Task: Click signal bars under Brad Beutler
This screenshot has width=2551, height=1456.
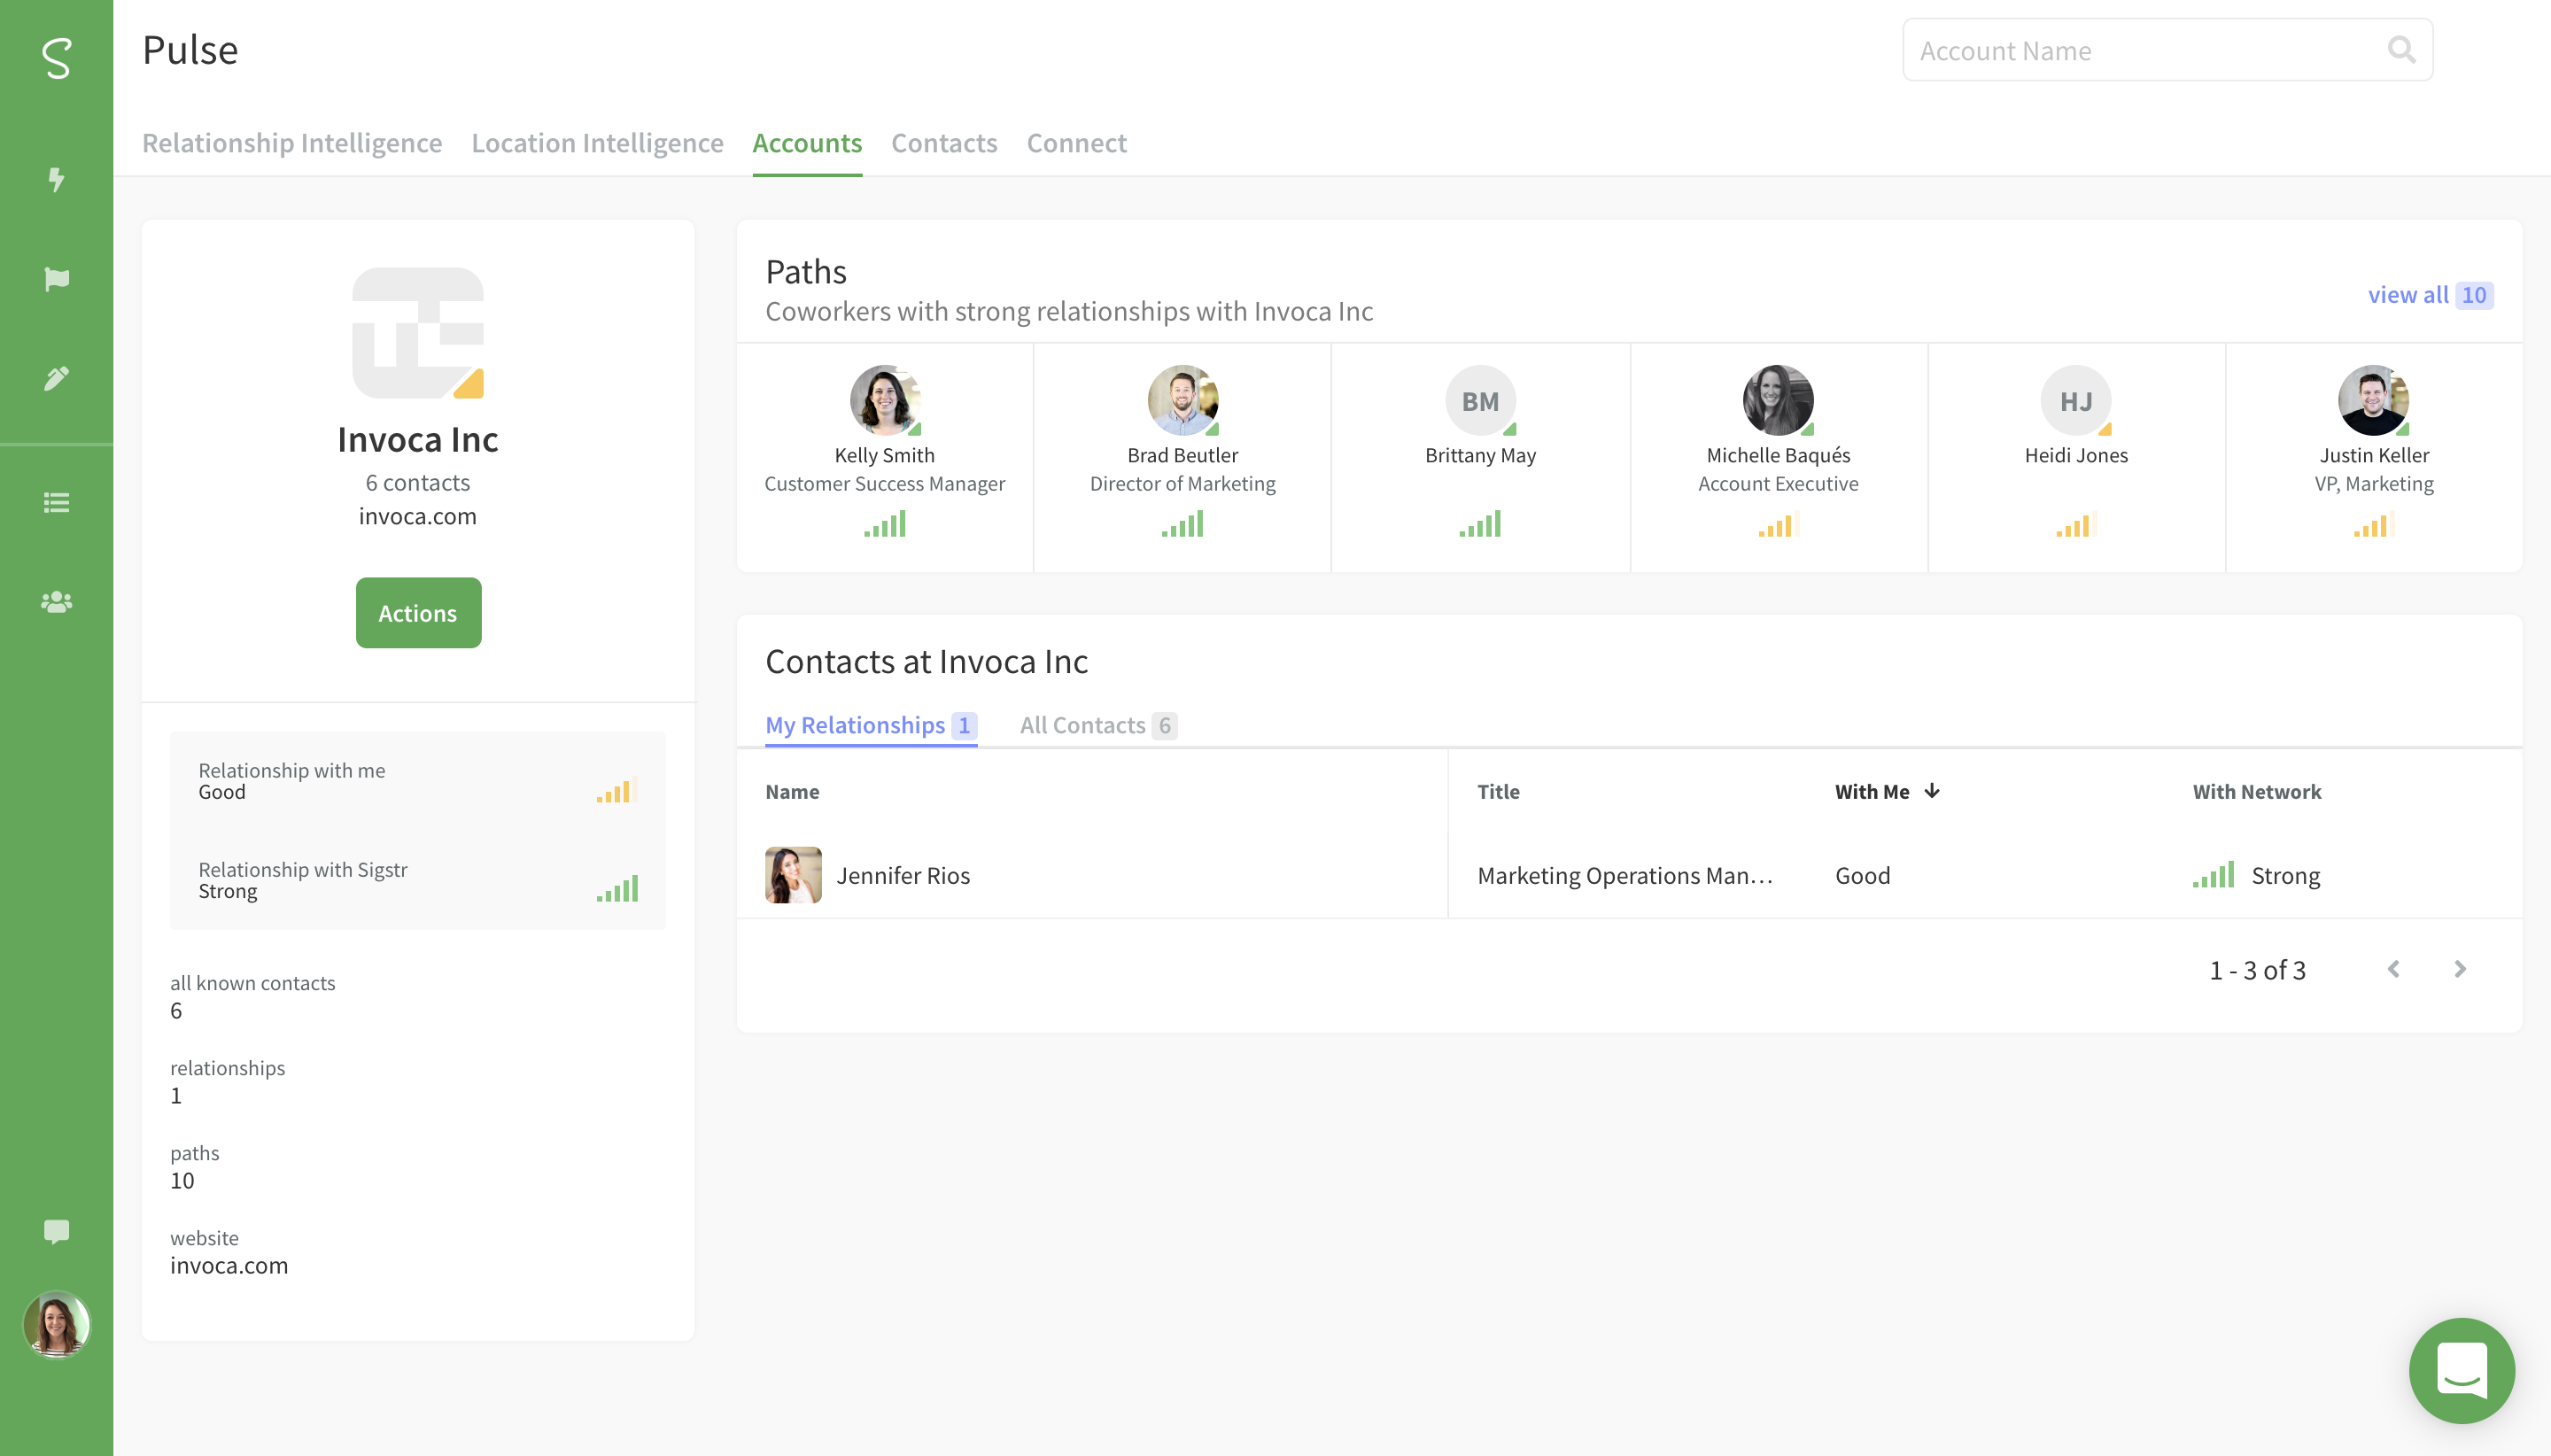Action: tap(1182, 524)
